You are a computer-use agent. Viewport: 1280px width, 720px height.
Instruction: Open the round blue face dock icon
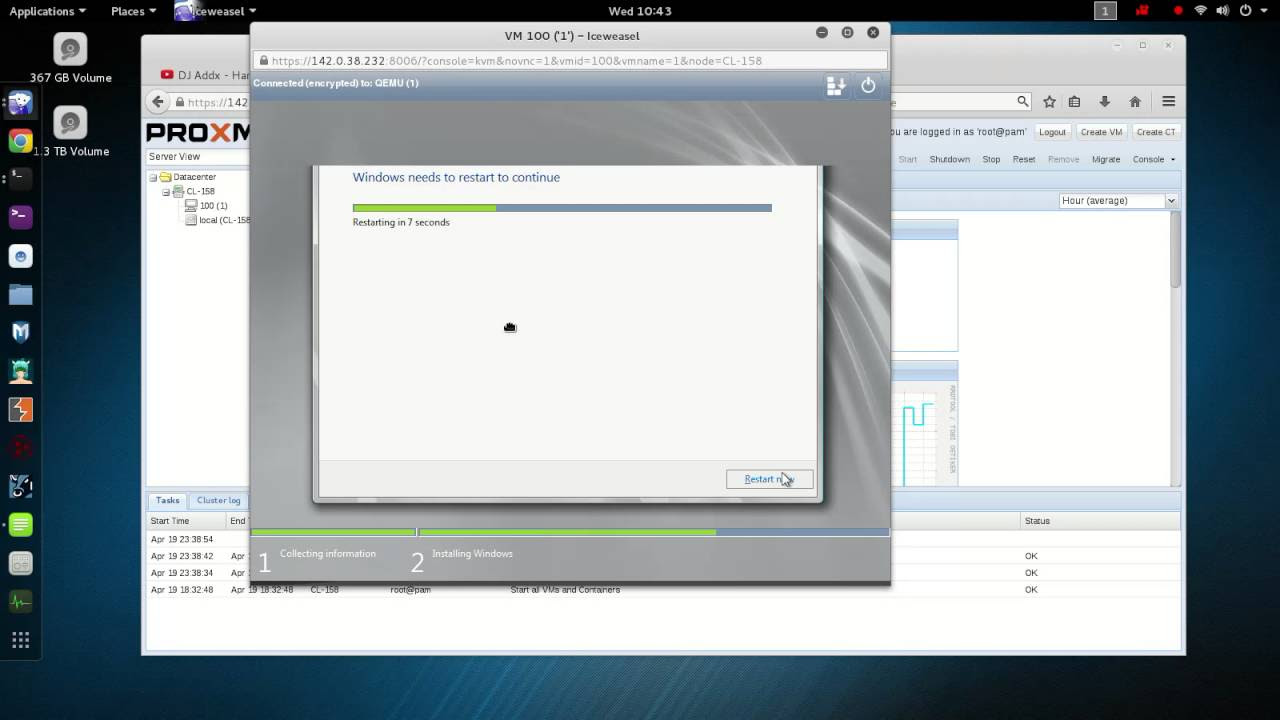[20, 256]
